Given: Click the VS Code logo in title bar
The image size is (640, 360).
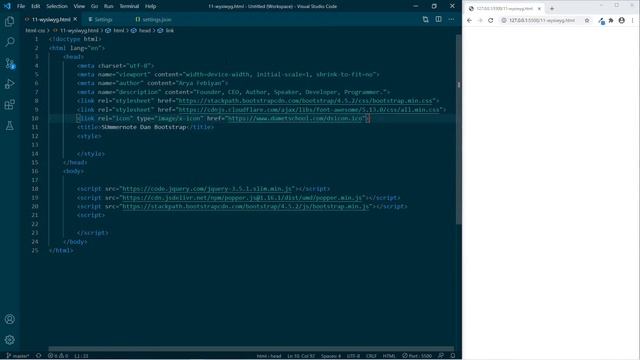Looking at the screenshot, I should point(7,6).
